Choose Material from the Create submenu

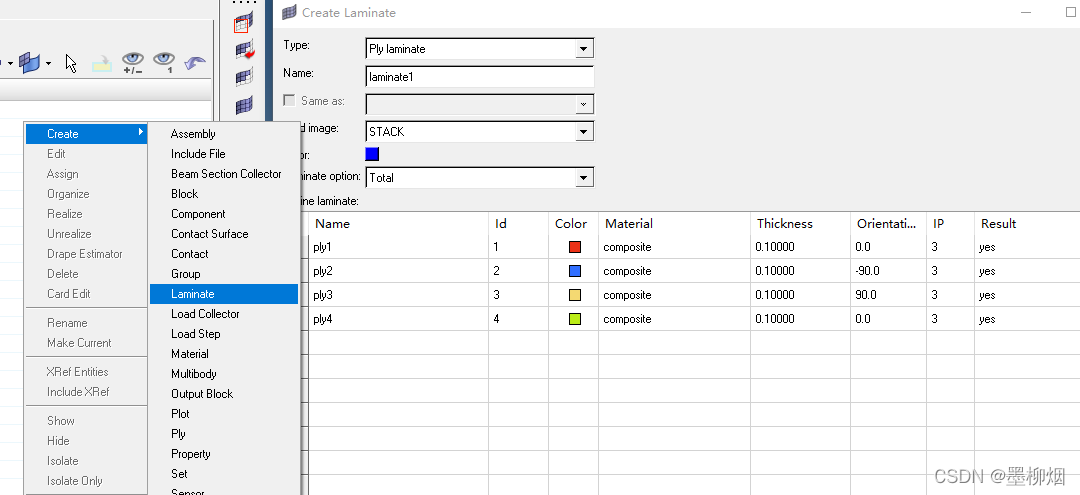pyautogui.click(x=190, y=354)
